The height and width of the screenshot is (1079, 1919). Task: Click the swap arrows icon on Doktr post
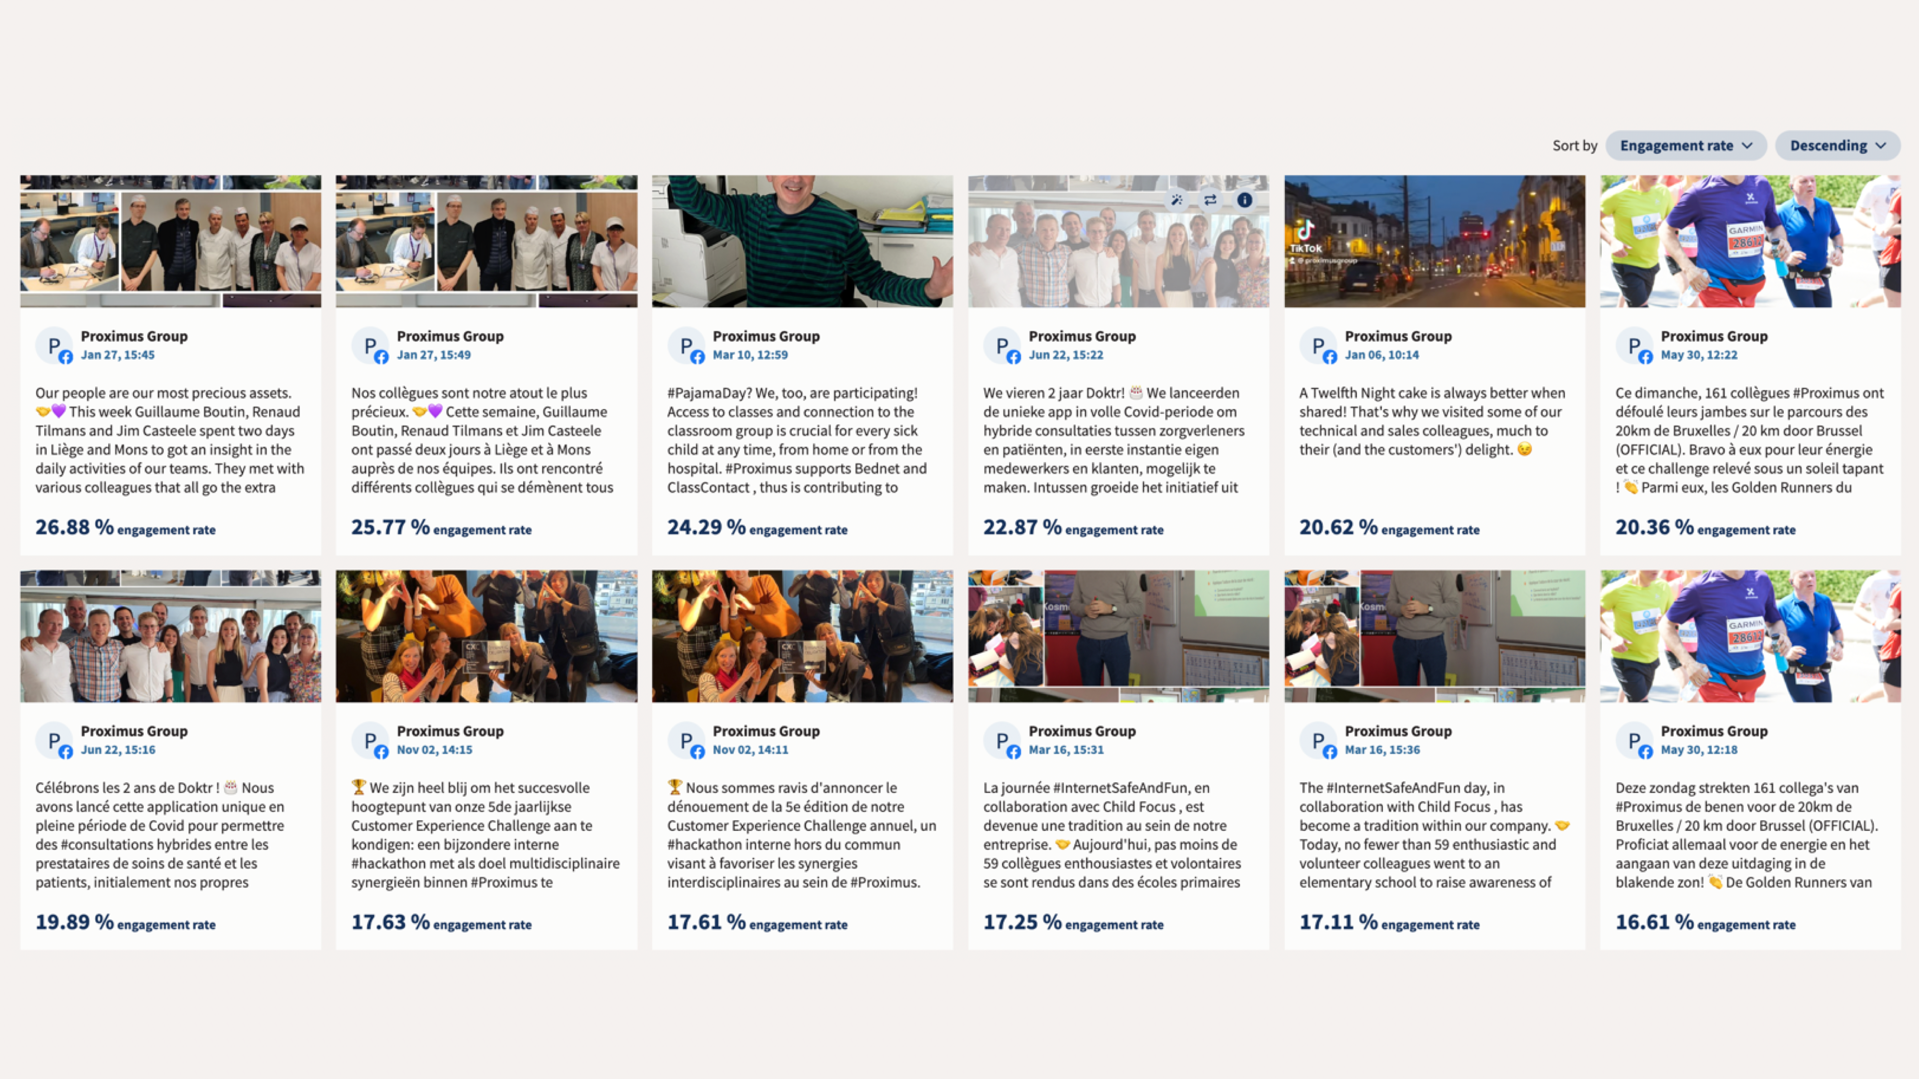(1210, 200)
